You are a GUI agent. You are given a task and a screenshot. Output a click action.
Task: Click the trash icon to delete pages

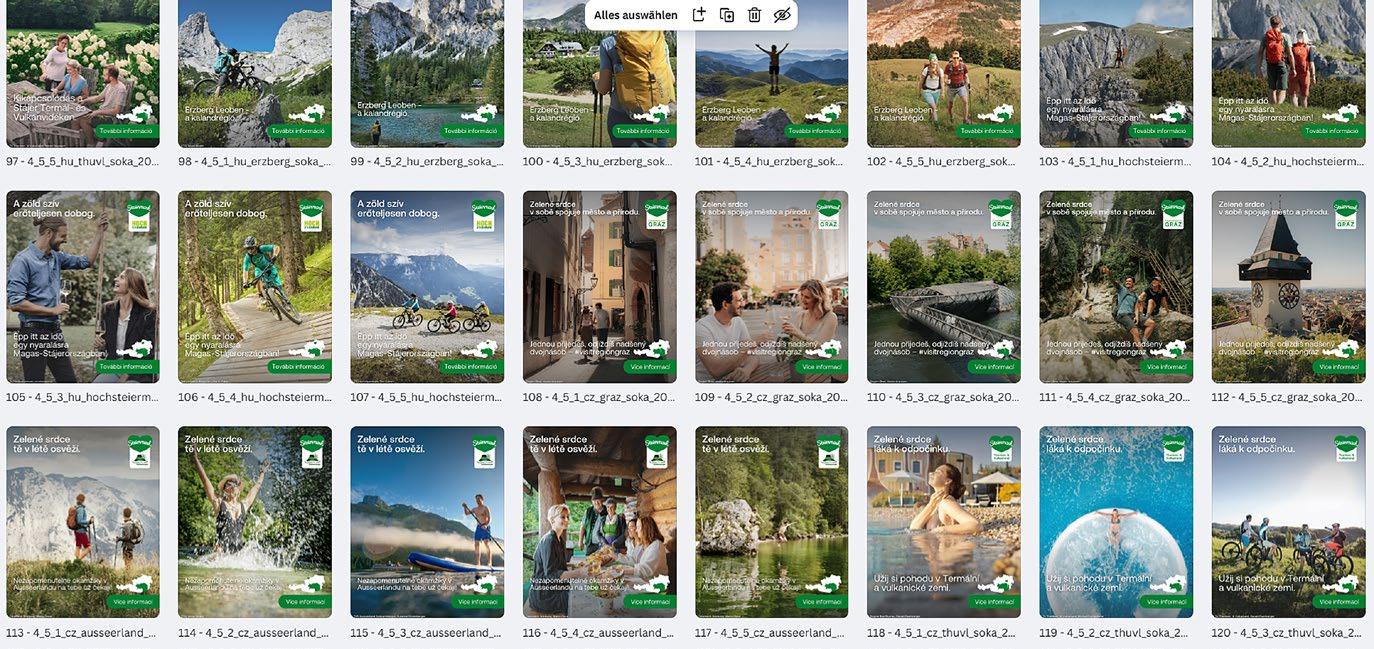(x=754, y=15)
